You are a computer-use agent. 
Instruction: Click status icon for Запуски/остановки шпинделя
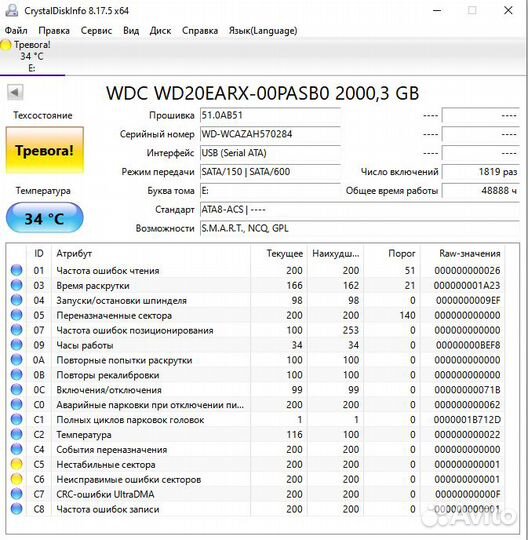coord(17,300)
